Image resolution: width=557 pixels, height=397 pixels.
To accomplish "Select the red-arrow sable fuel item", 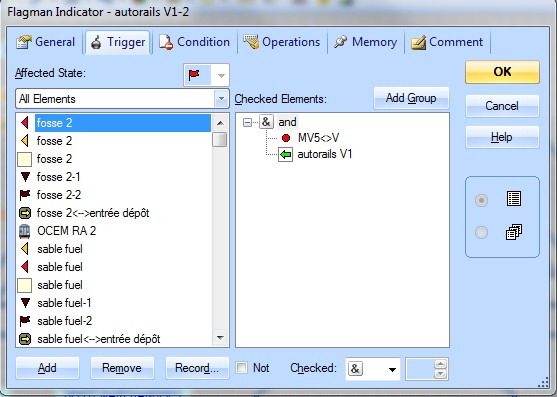I will click(x=114, y=267).
